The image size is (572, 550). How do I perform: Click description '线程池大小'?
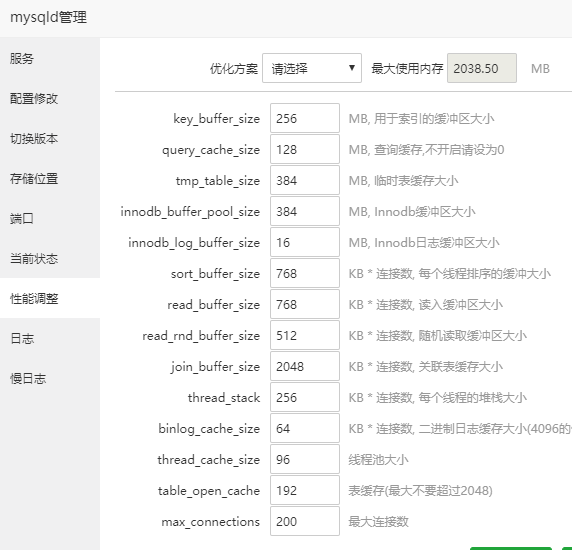pos(378,460)
